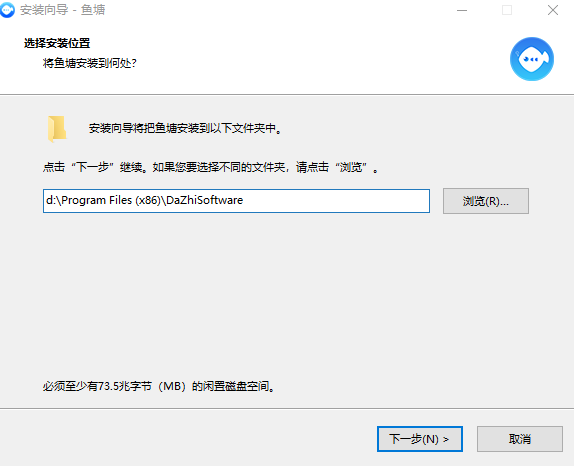Click the 73.5兆字节 disk space notice
The width and height of the screenshot is (574, 466).
point(159,386)
